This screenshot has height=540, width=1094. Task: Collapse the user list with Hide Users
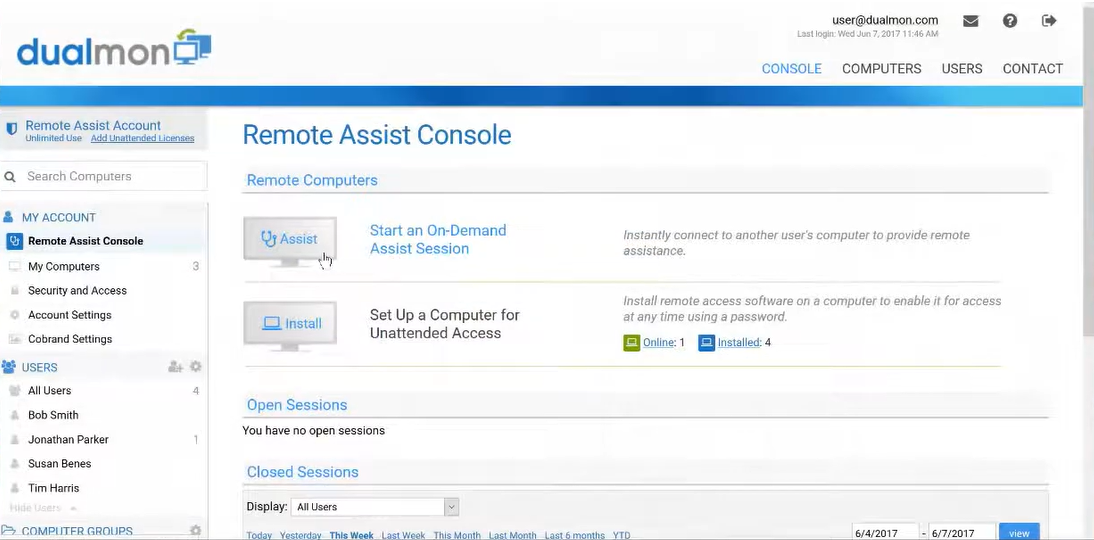[43, 508]
